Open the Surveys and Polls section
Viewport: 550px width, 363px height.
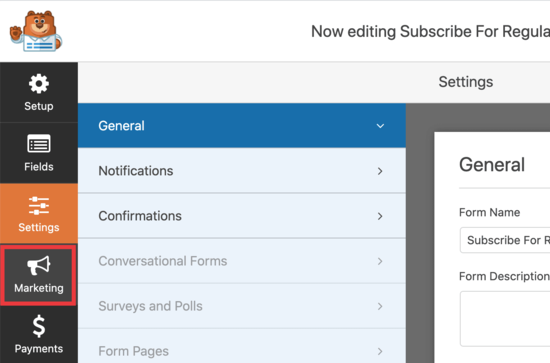click(242, 306)
